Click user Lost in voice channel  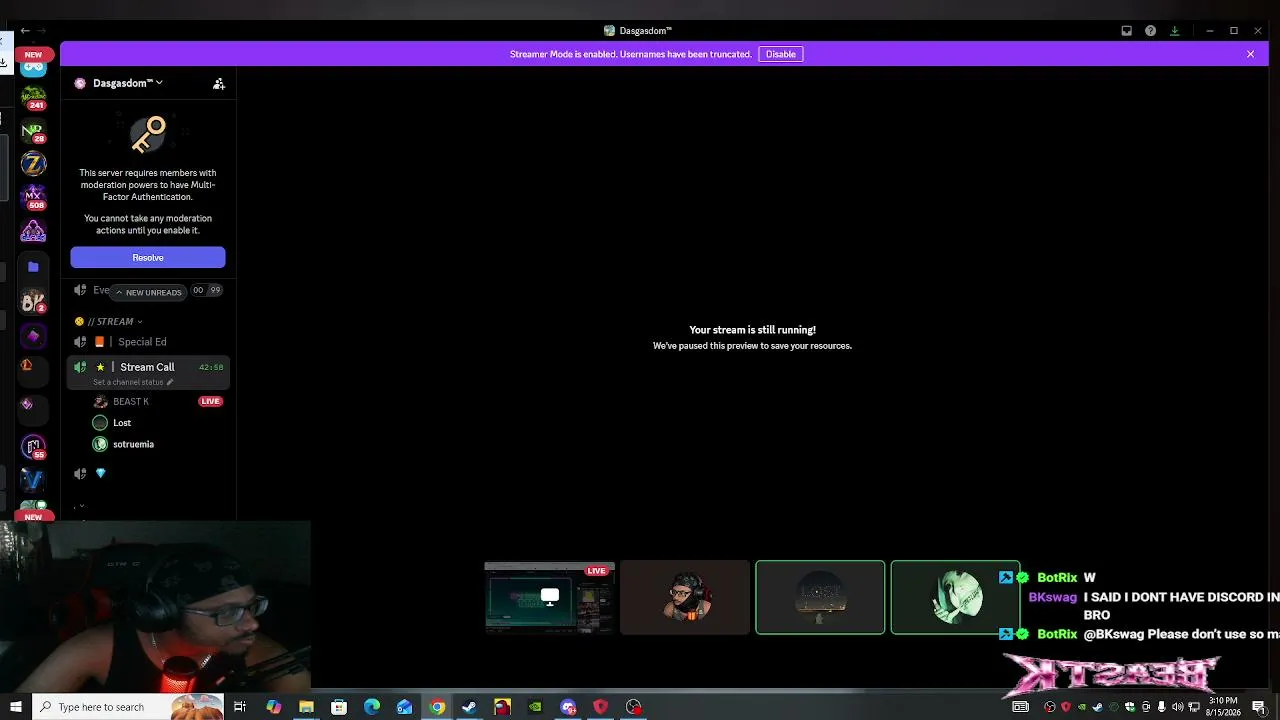[x=112, y=423]
